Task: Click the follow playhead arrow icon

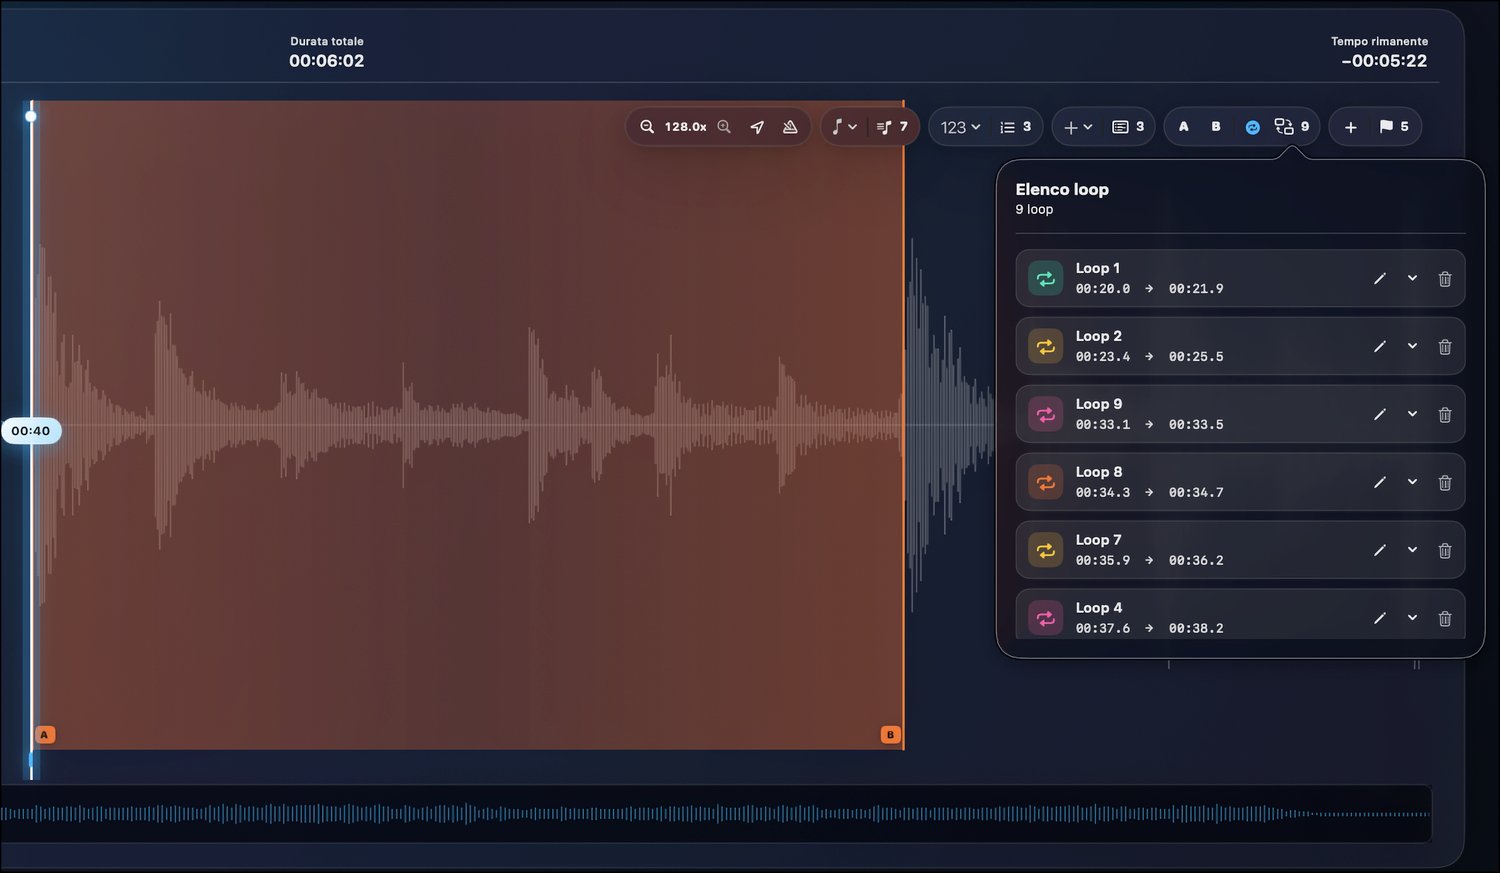Action: click(x=757, y=127)
